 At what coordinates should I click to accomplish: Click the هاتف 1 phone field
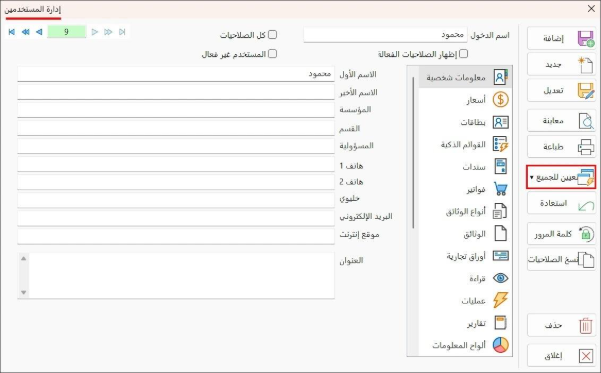pyautogui.click(x=176, y=164)
